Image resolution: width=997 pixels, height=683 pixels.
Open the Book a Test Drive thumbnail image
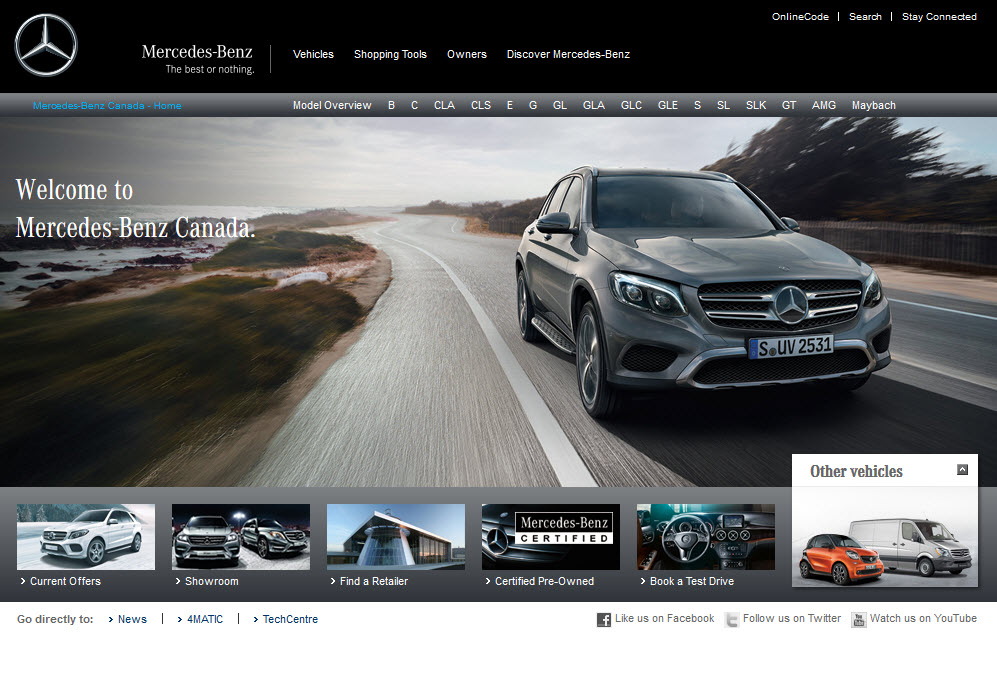coord(706,537)
